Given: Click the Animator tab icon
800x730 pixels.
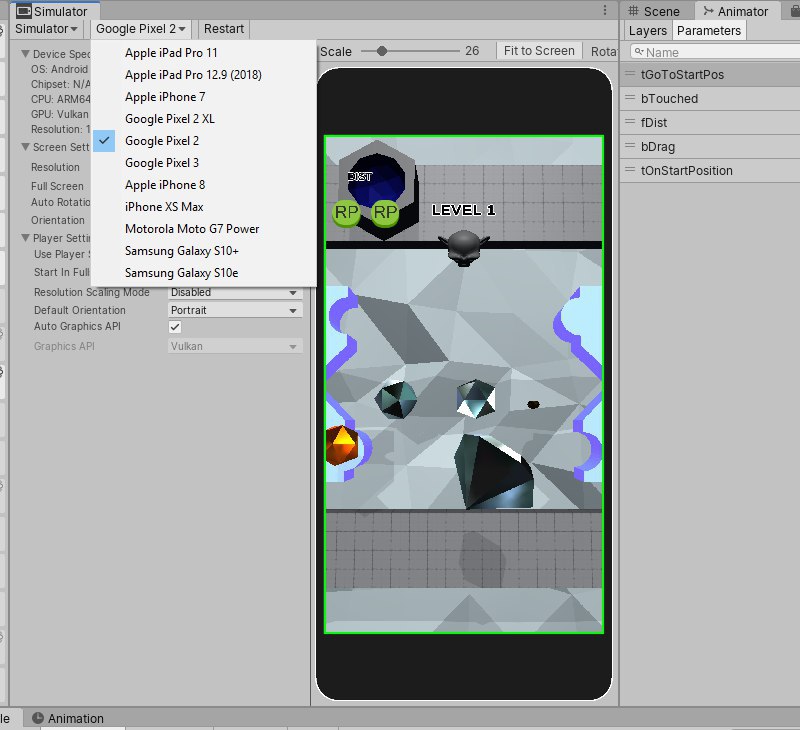Looking at the screenshot, I should 708,11.
